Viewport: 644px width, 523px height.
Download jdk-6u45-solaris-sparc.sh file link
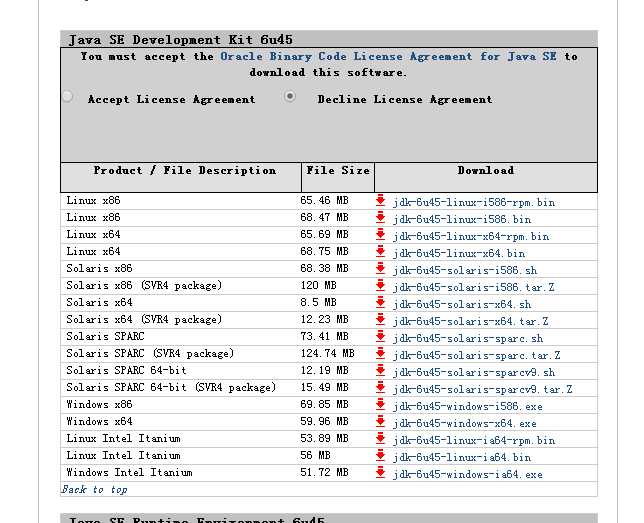468,338
